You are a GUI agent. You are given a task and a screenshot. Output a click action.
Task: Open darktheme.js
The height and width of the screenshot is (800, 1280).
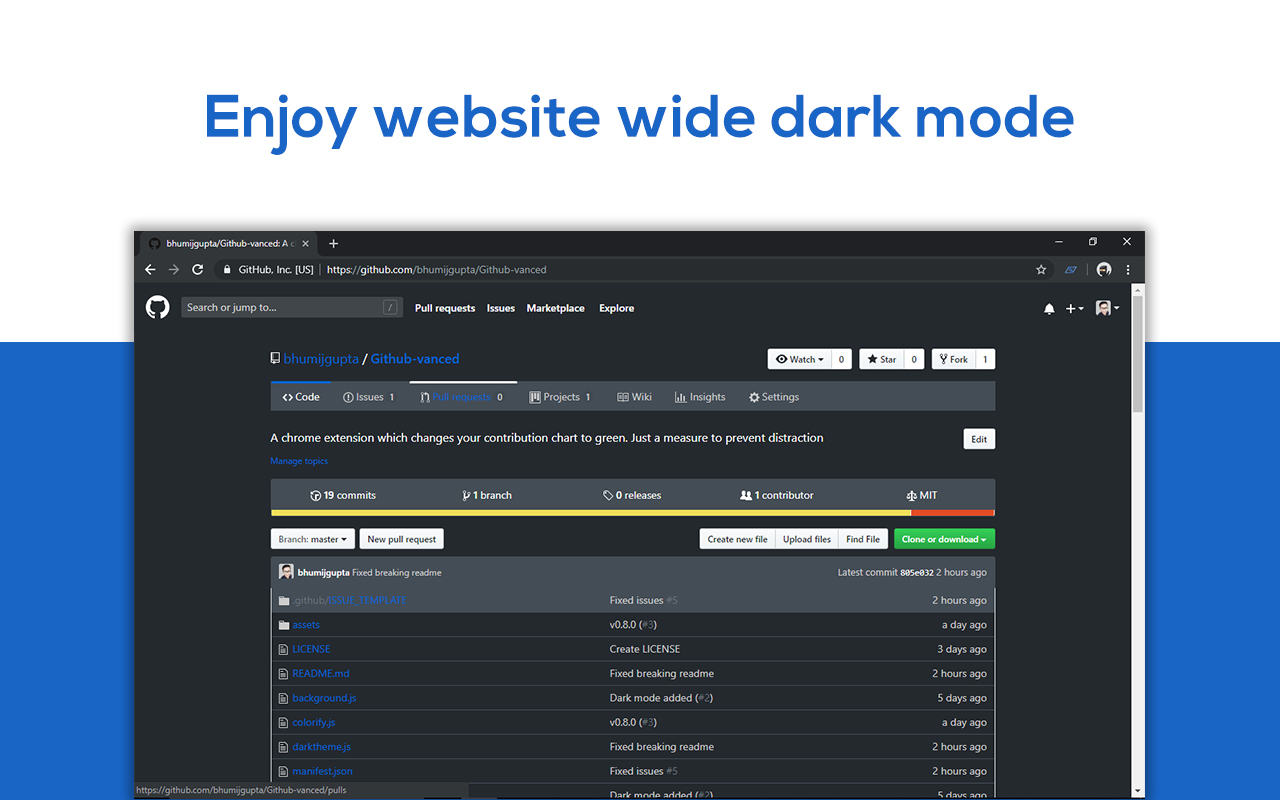point(322,747)
